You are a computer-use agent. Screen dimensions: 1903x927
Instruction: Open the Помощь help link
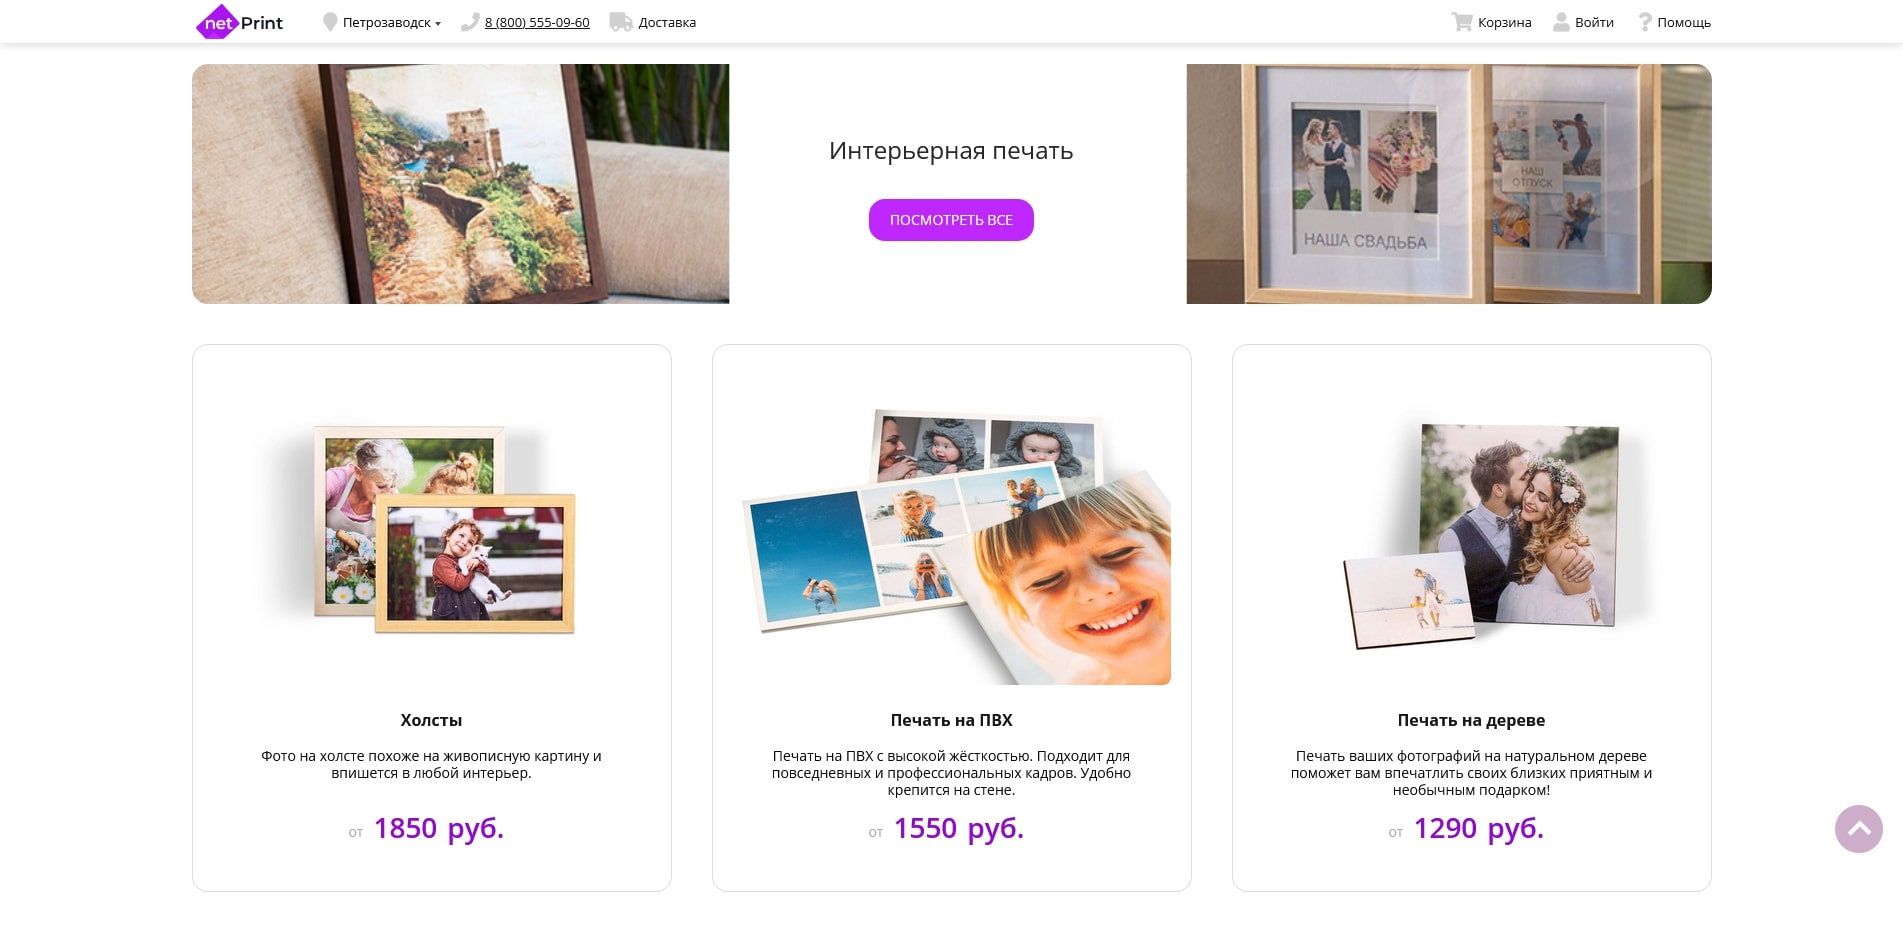tap(1684, 22)
